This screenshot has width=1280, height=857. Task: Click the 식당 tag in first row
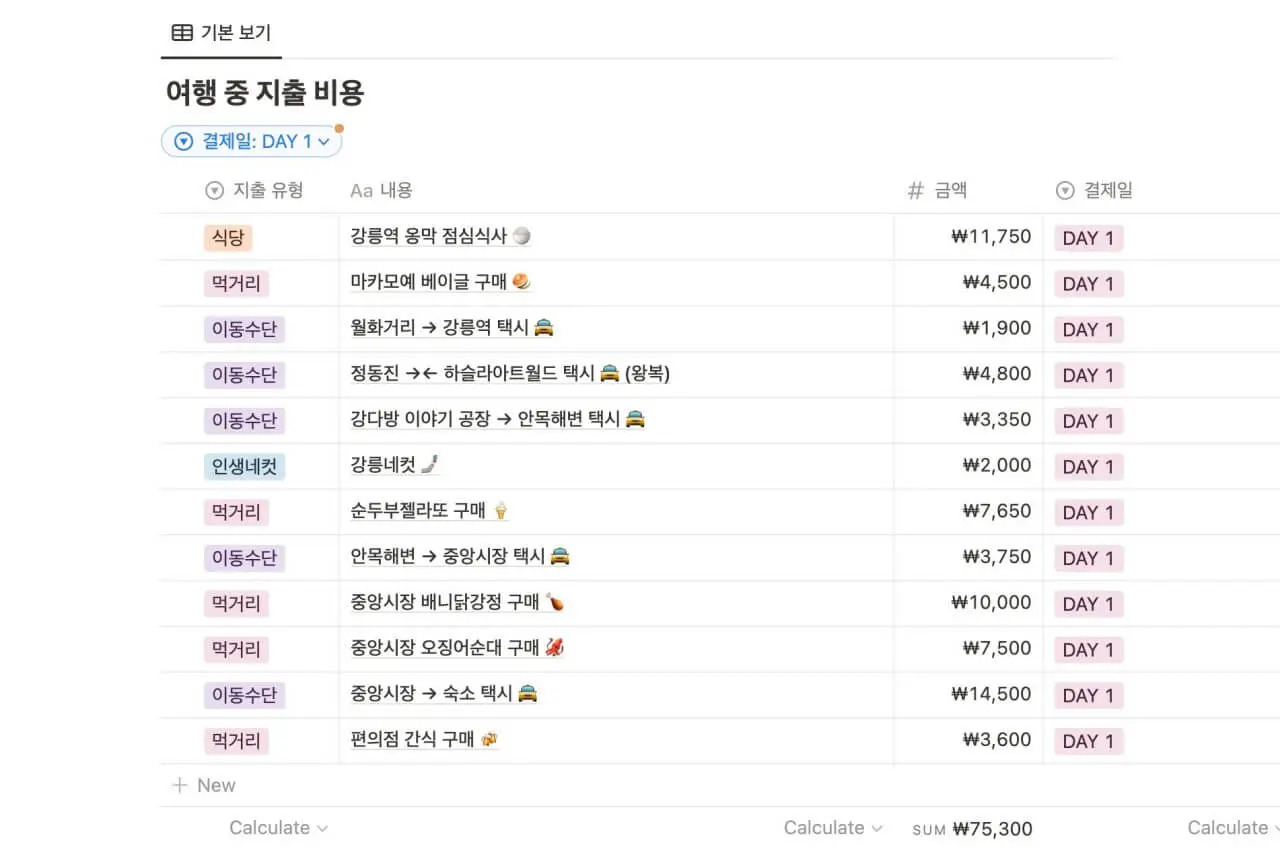[228, 238]
